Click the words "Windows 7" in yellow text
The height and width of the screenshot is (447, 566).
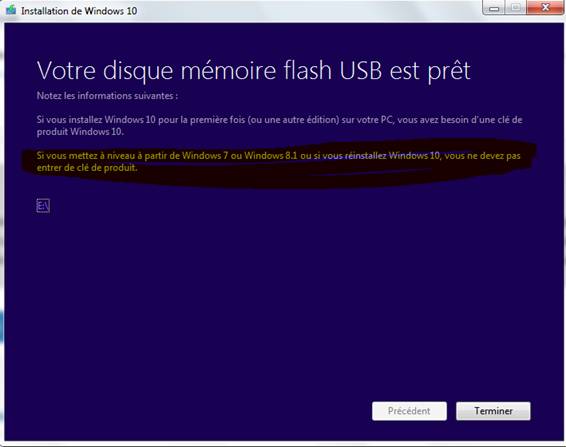tap(205, 156)
